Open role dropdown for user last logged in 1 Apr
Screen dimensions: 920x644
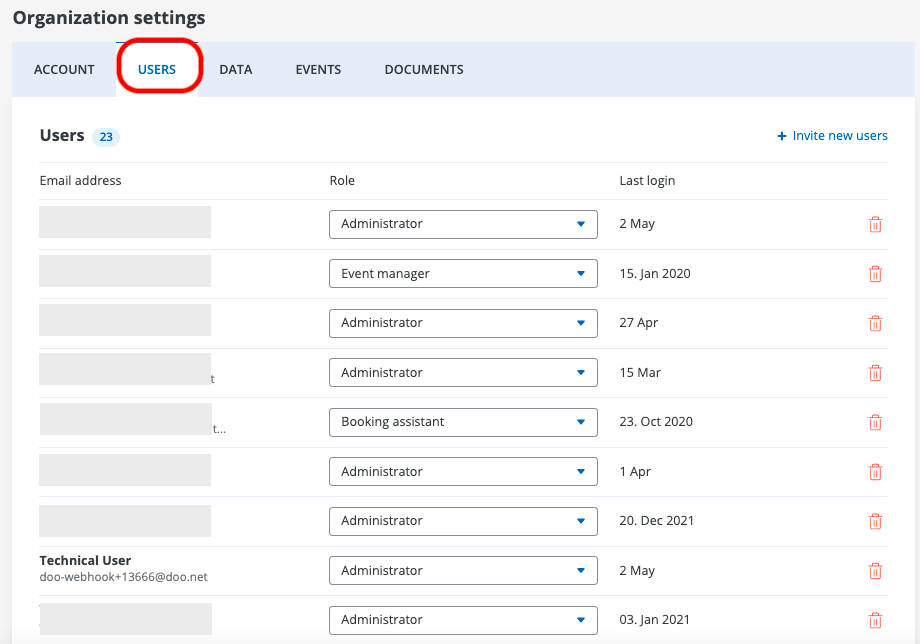tap(463, 472)
